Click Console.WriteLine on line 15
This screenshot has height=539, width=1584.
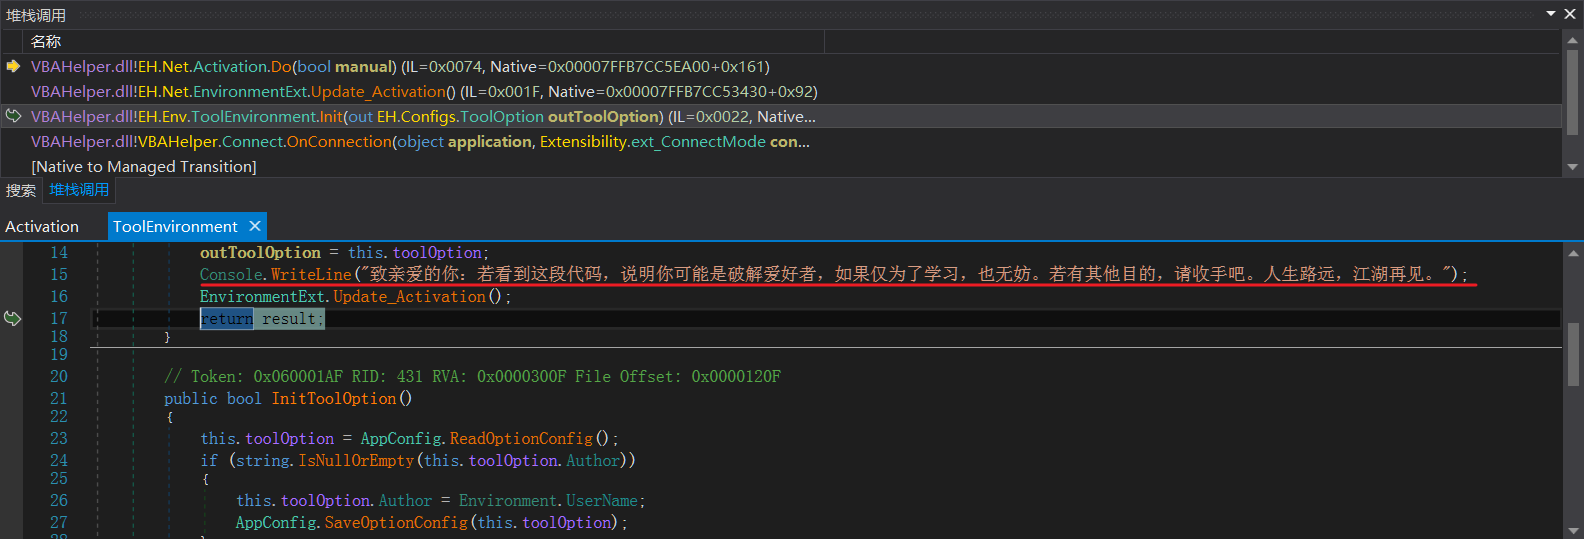pos(276,274)
